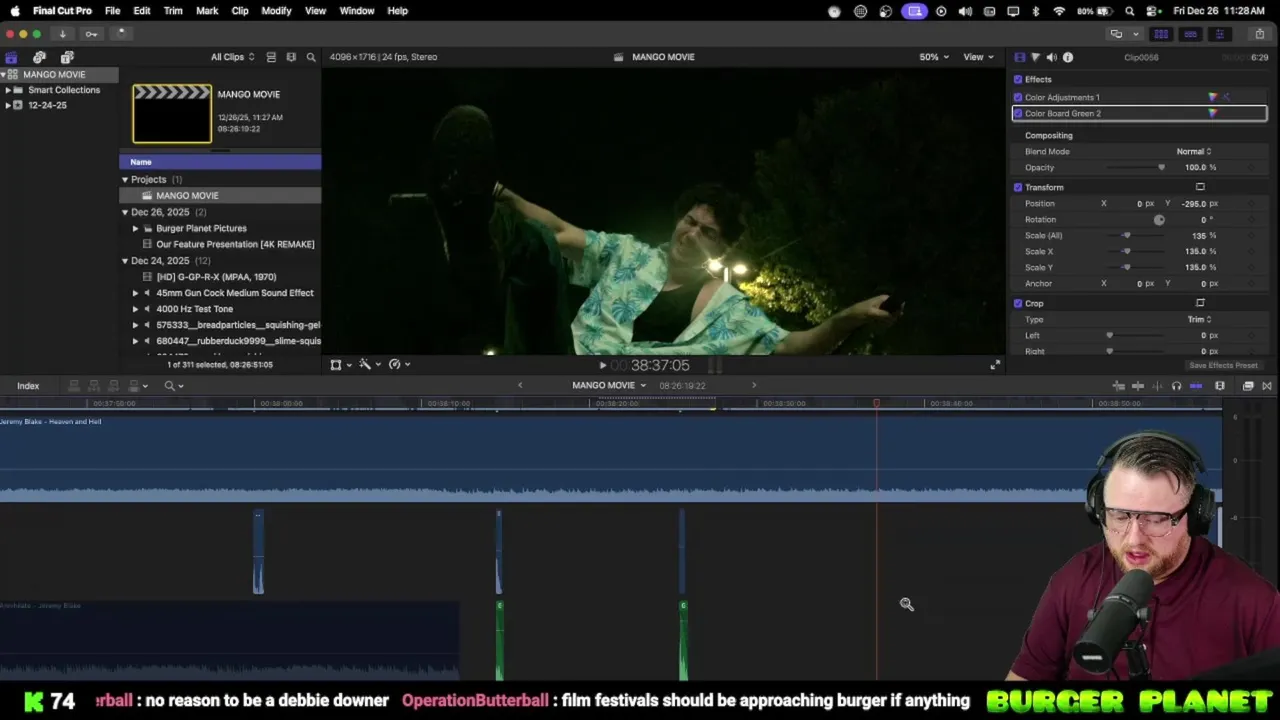Screen dimensions: 1280x720
Task: Open the Audio inspector speaker icon
Action: [x=1051, y=57]
